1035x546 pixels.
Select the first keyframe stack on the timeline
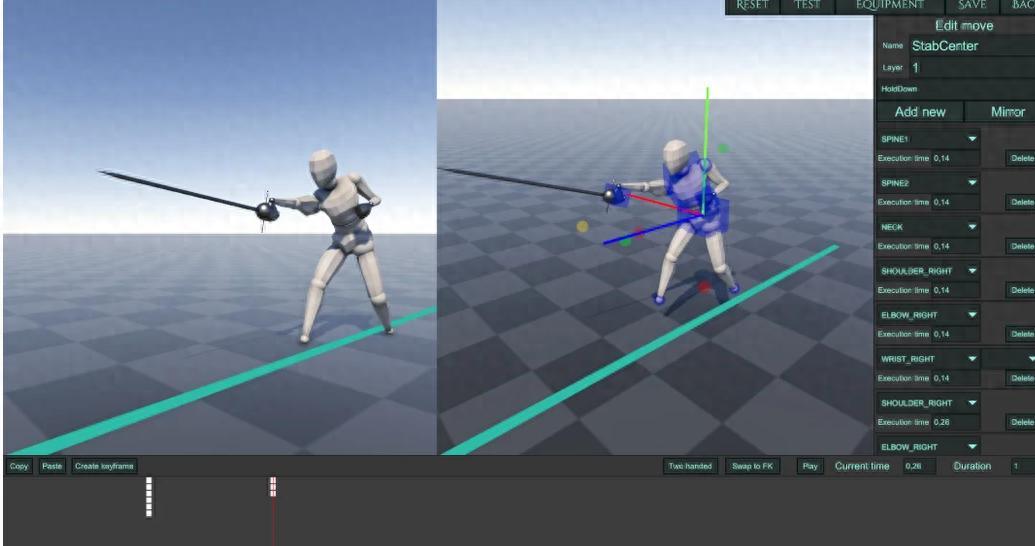(x=149, y=497)
